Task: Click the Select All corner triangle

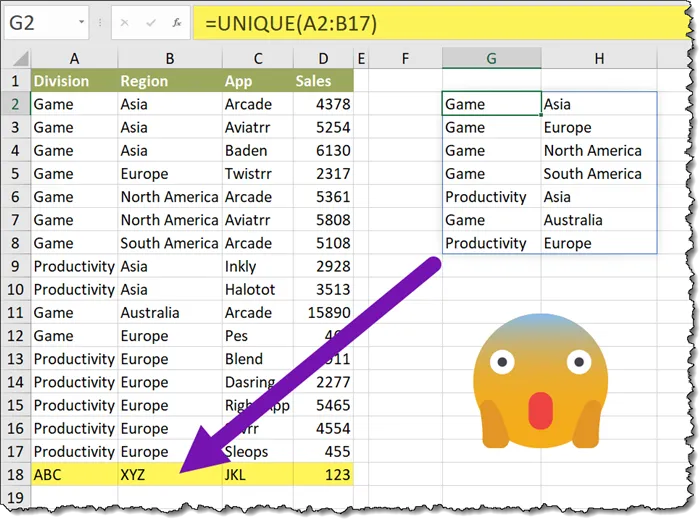Action: pos(17,59)
